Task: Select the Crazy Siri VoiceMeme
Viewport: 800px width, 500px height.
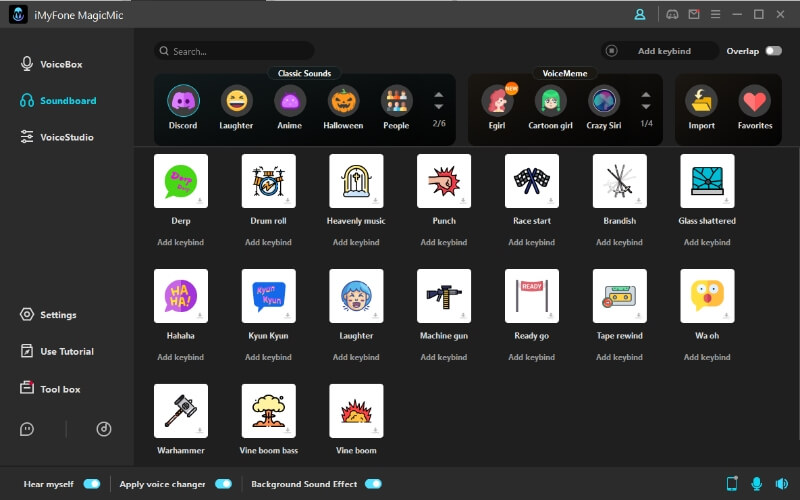Action: coord(604,101)
